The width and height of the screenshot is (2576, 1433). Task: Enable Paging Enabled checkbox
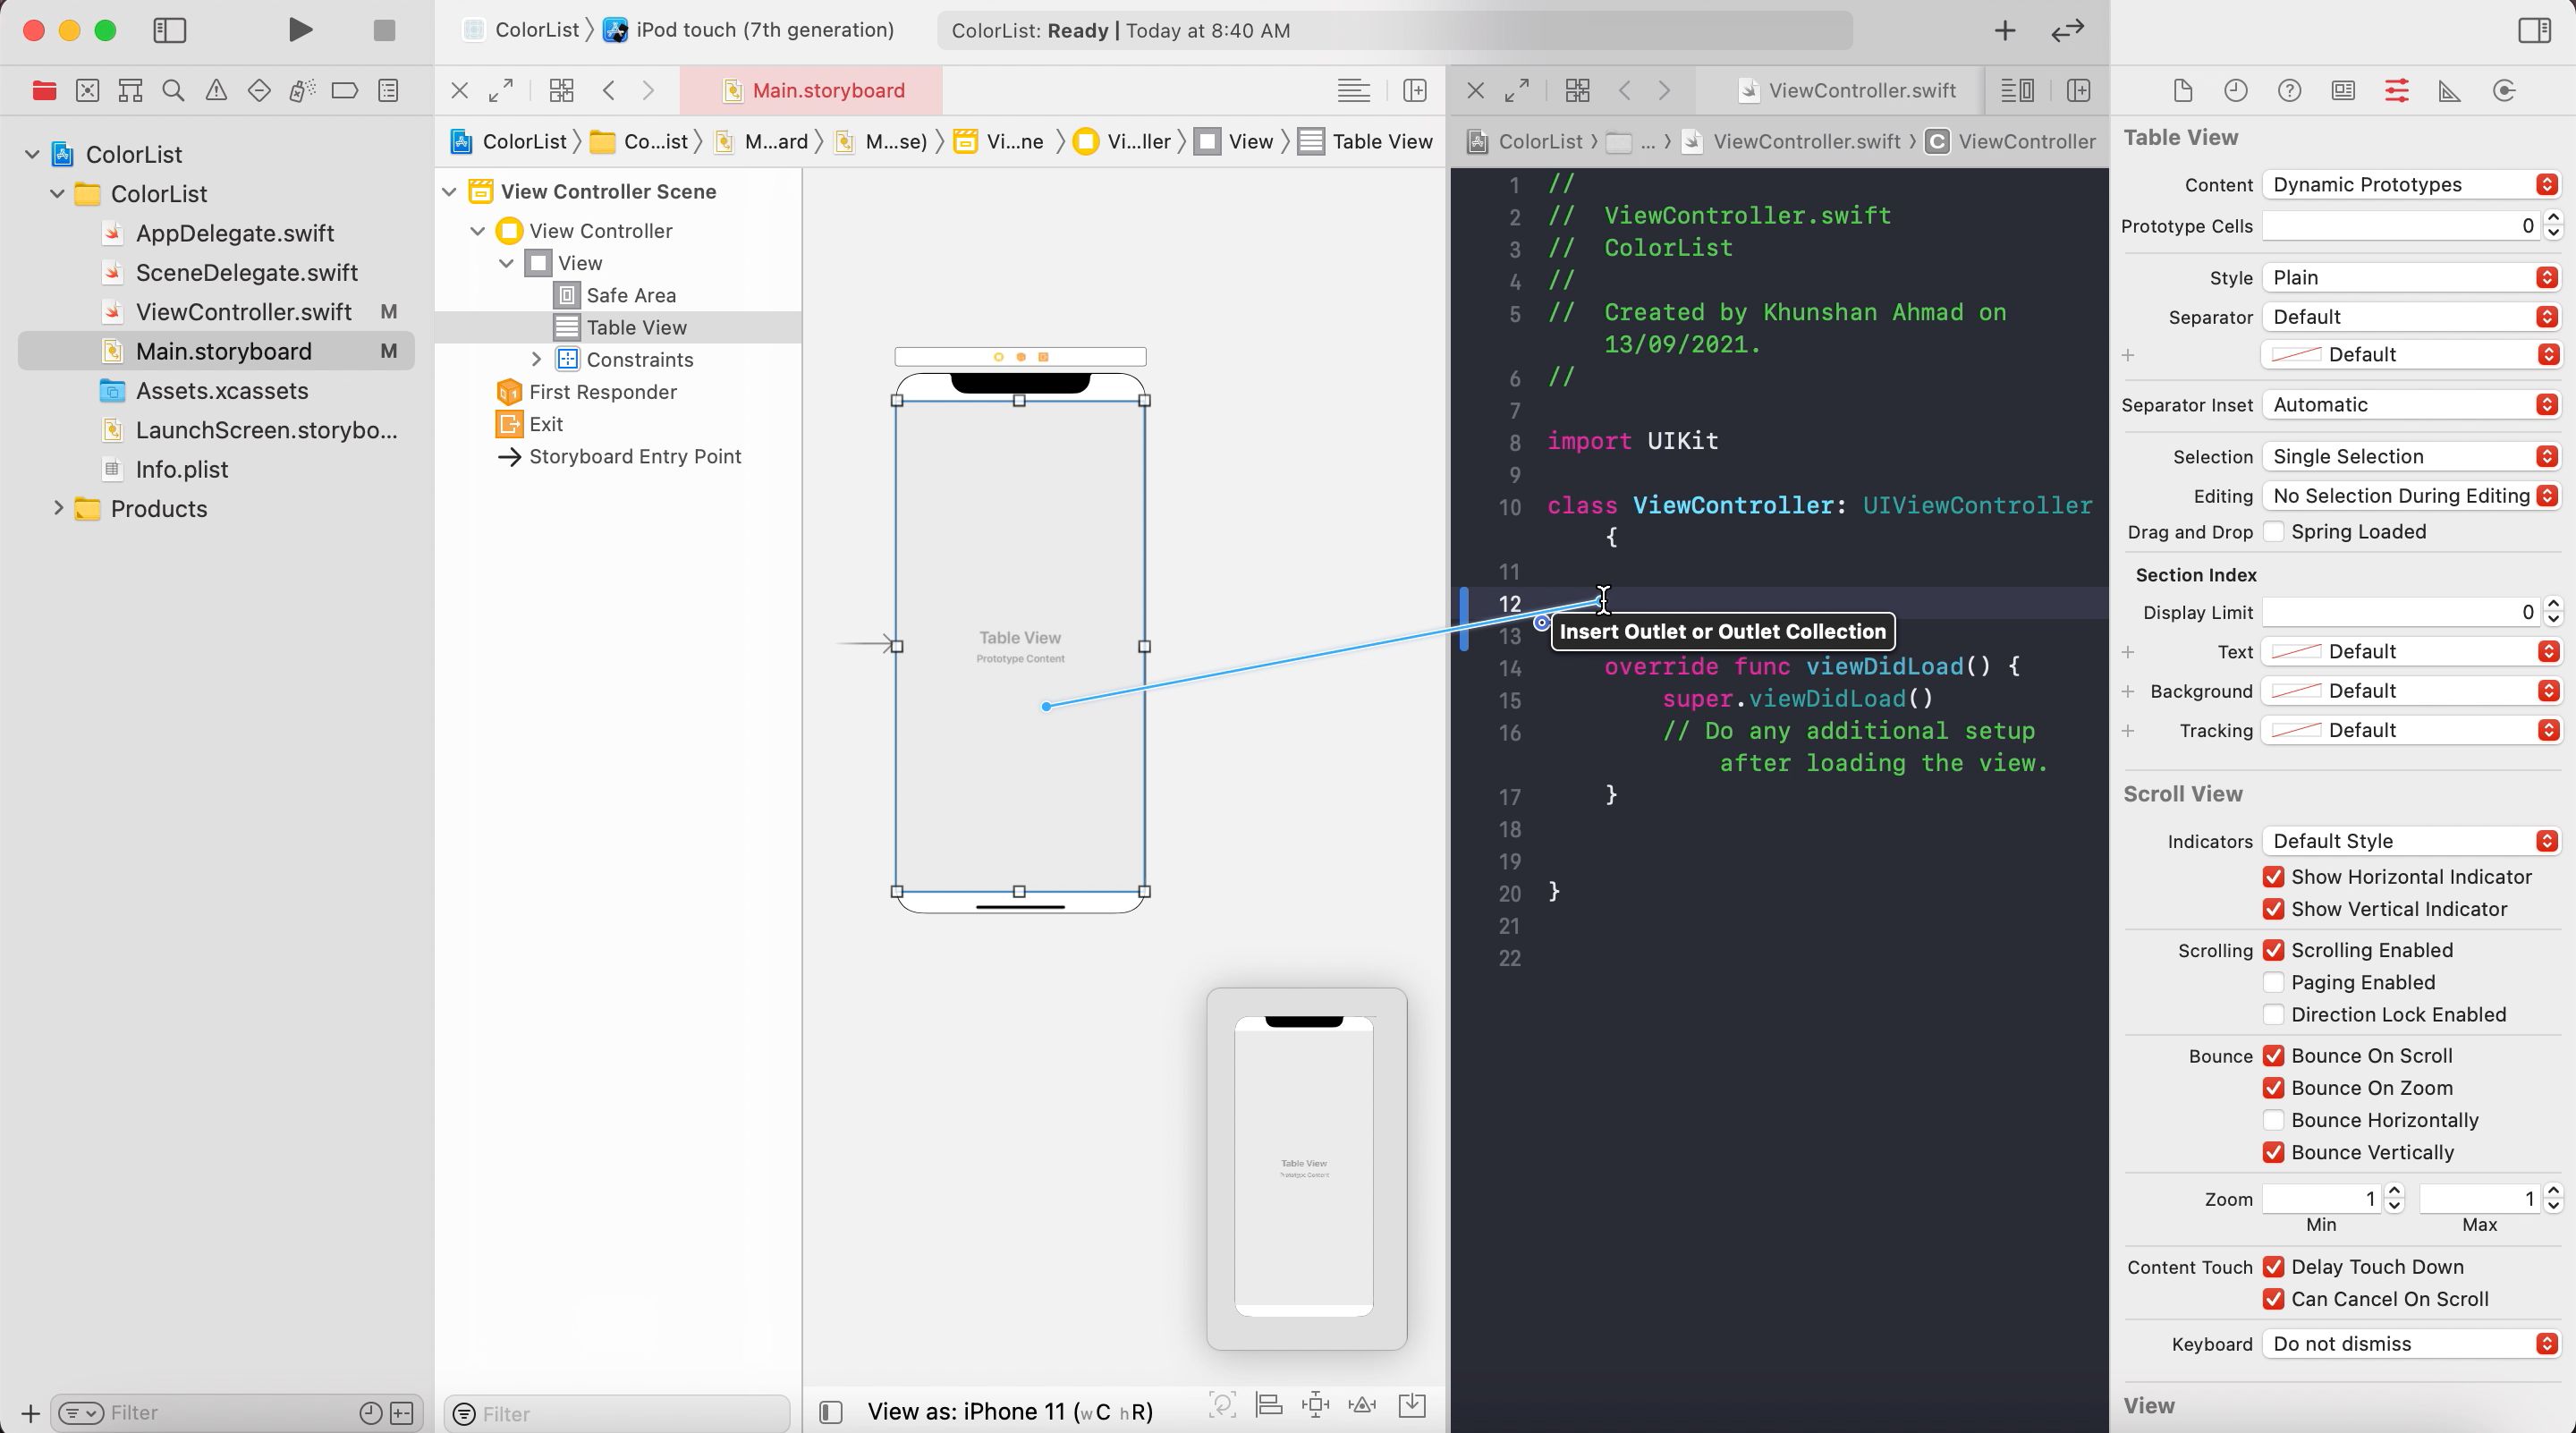[x=2273, y=982]
